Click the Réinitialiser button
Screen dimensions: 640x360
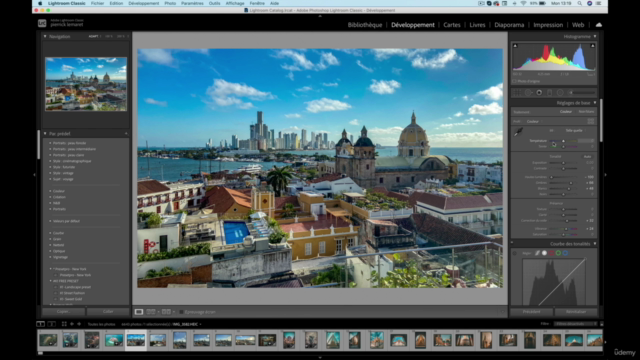pos(576,311)
